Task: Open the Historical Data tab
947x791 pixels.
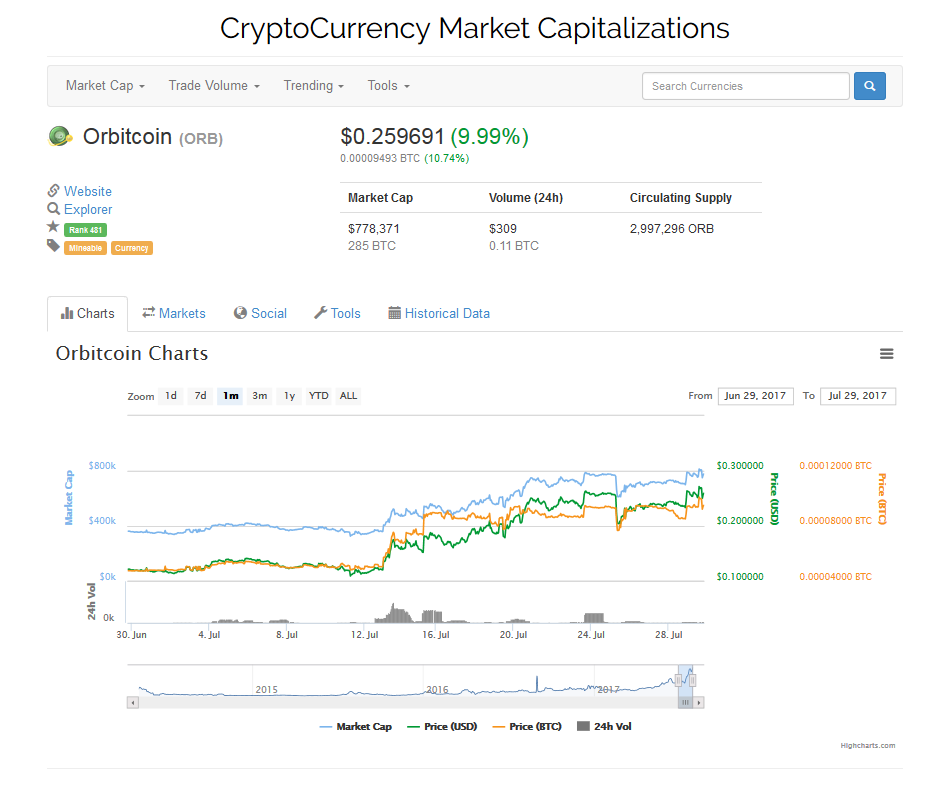Action: coord(439,313)
